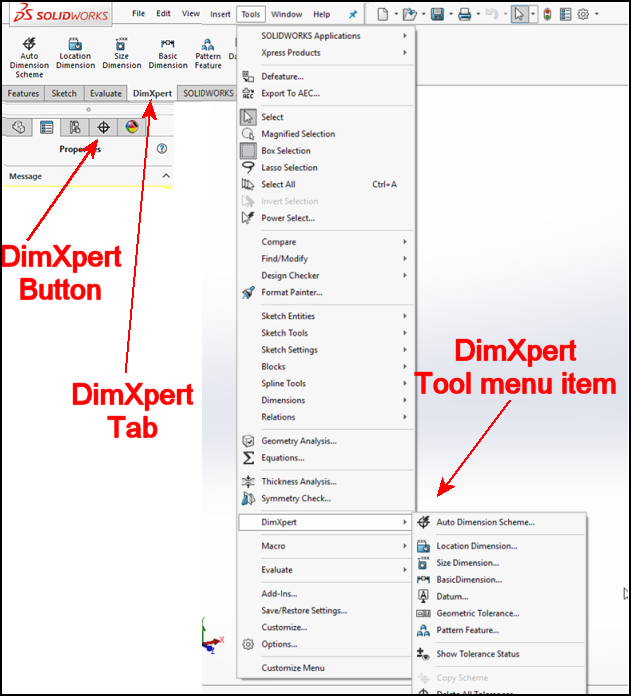Click the File Properties list icon
Image resolution: width=631 pixels, height=696 pixels.
(x=565, y=14)
